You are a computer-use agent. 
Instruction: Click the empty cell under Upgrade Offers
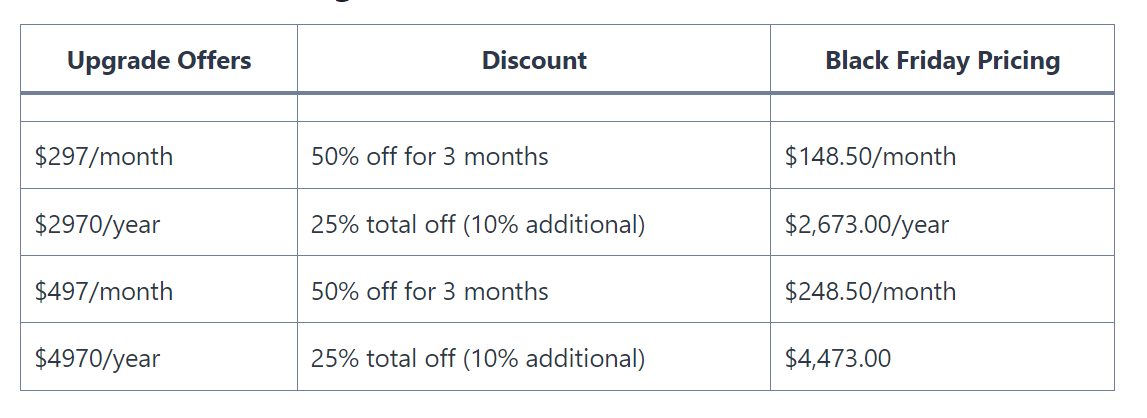click(x=159, y=108)
